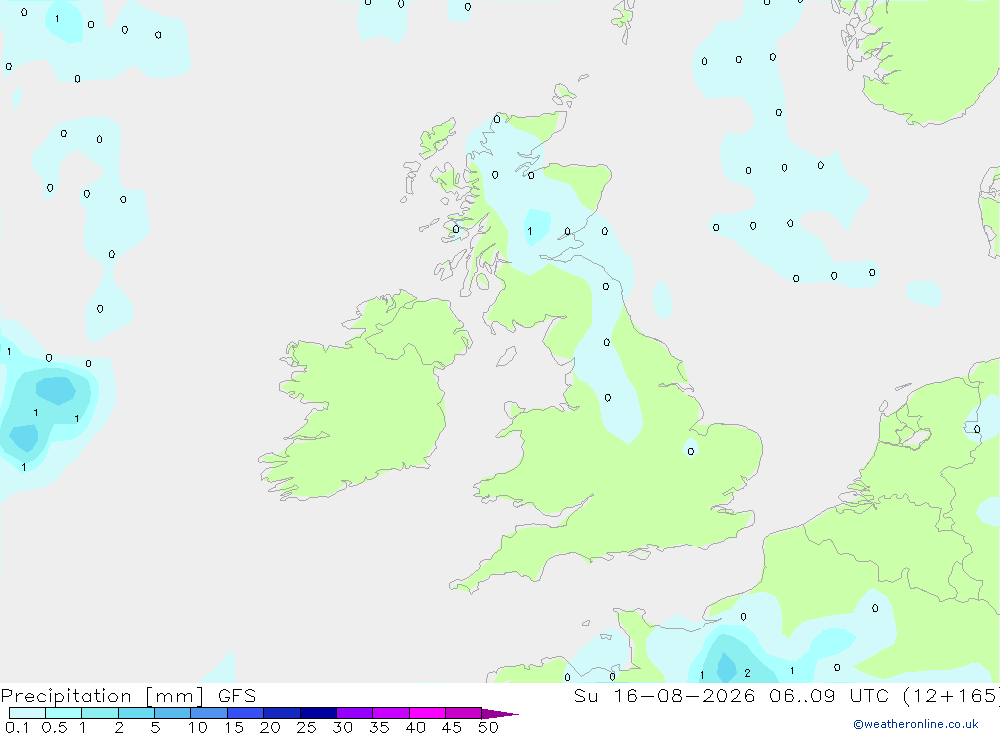Click the '[mm]' unit label
Screen dimensions: 1000x733
pyautogui.click(x=175, y=696)
